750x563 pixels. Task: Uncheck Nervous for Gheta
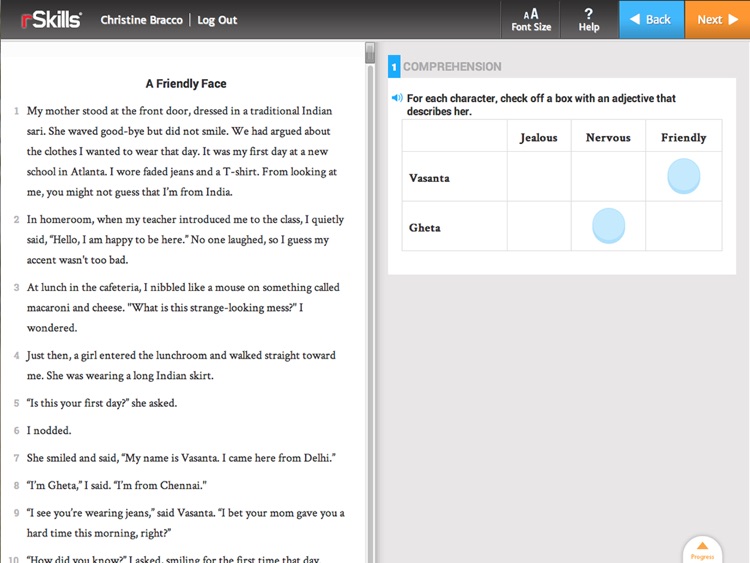pyautogui.click(x=608, y=226)
